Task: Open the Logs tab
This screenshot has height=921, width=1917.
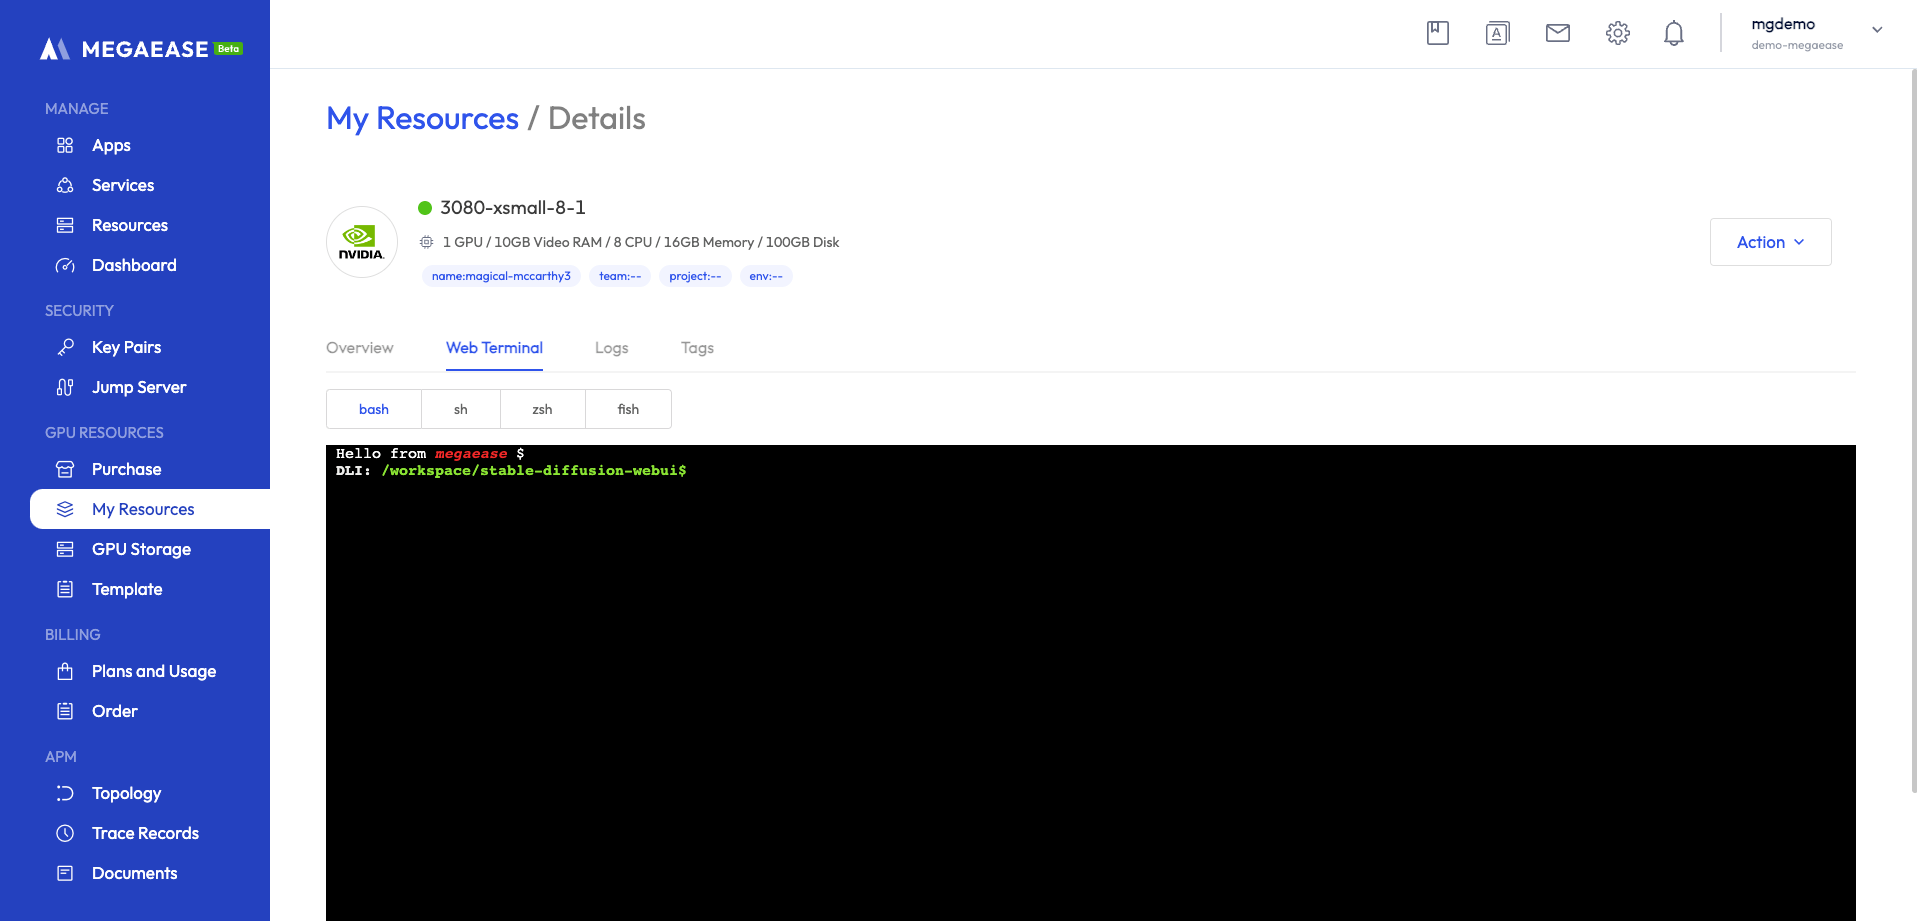Action: (611, 348)
